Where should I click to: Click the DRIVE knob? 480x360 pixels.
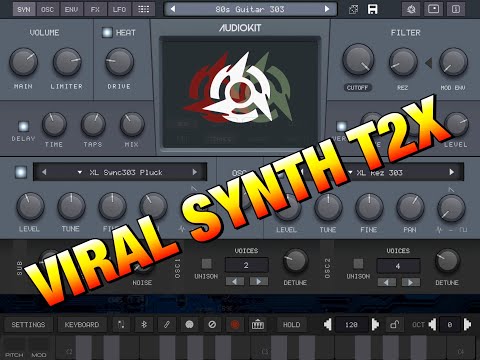coord(119,62)
